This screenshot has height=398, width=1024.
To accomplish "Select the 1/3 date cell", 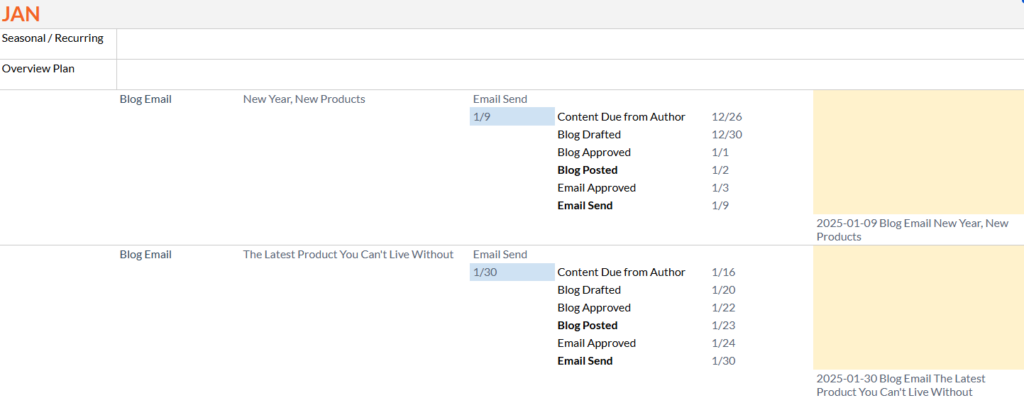I will (720, 188).
